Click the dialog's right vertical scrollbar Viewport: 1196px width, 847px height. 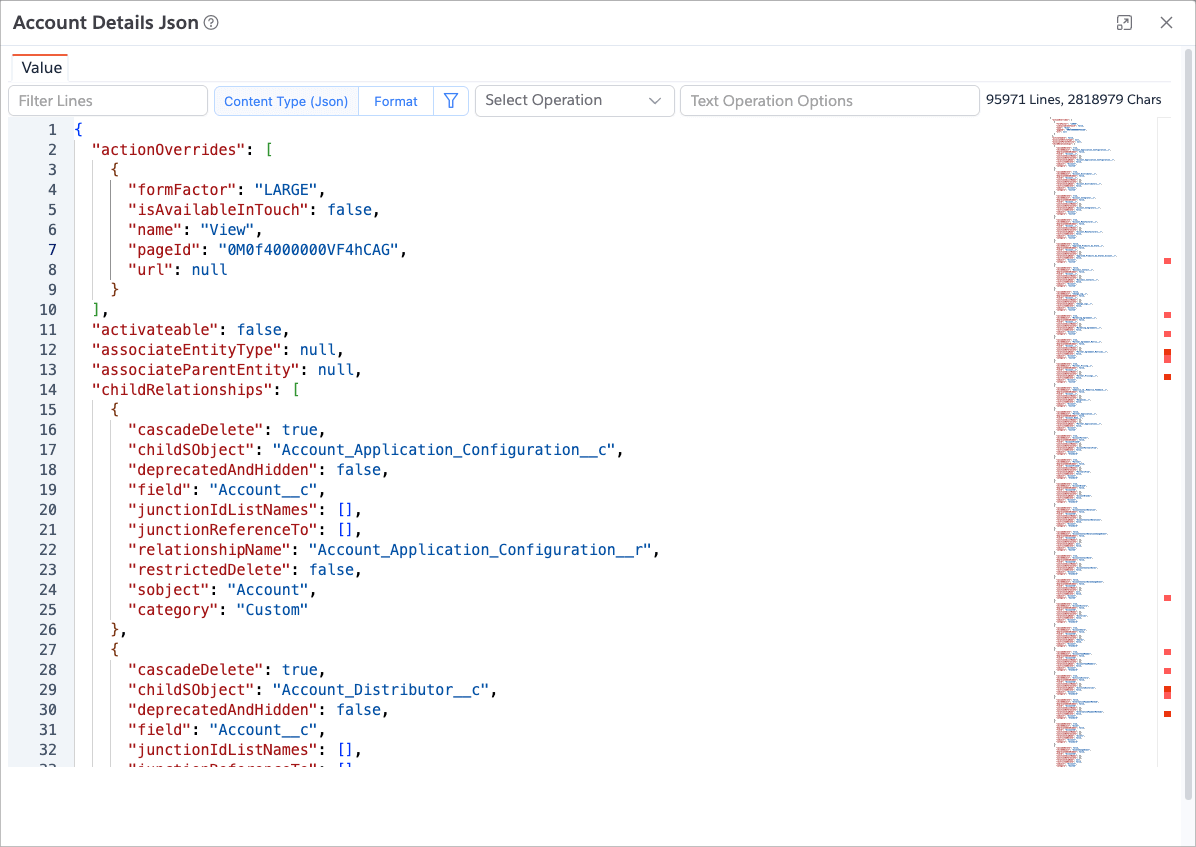point(1188,400)
